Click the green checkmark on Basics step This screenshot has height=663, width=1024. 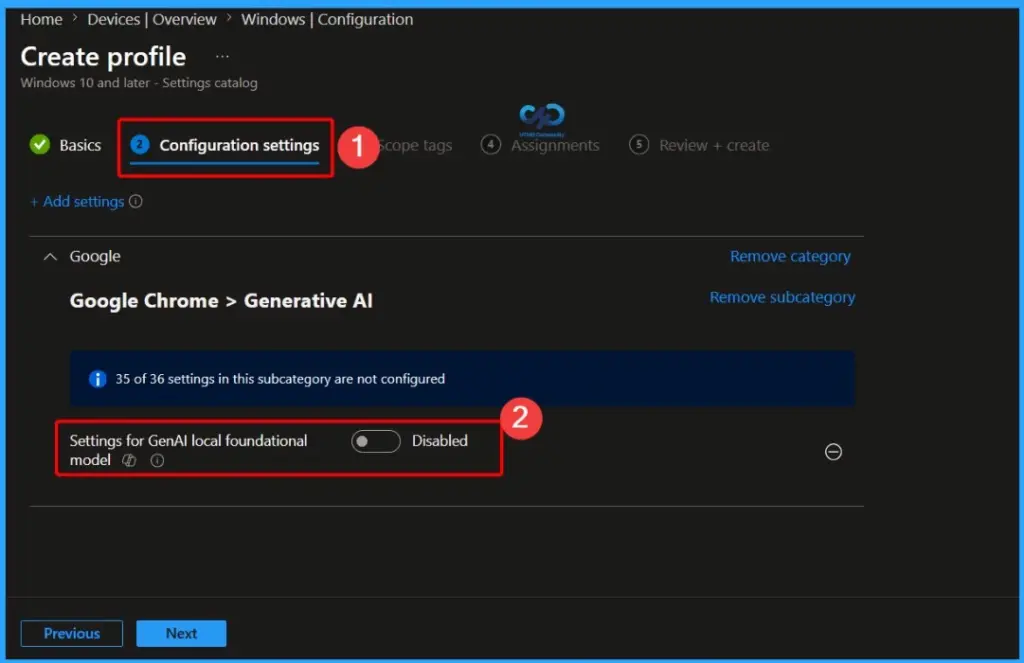point(40,144)
